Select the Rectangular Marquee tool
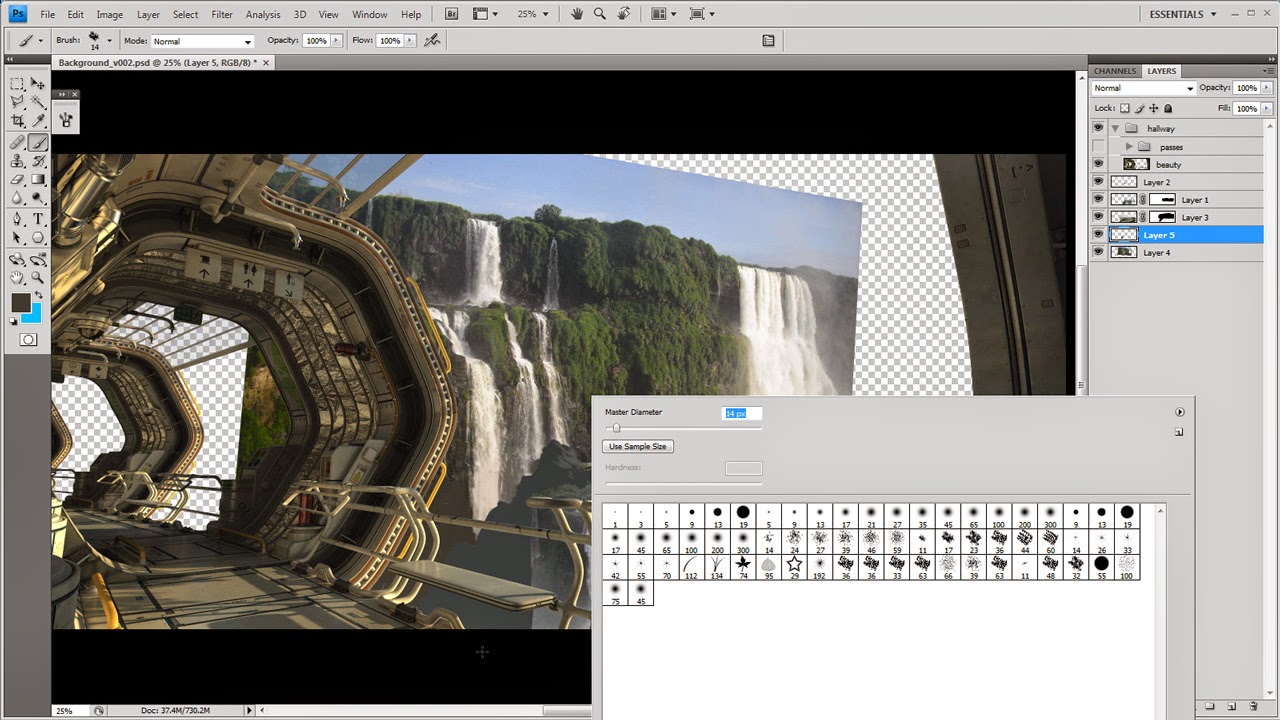1280x720 pixels. 17,84
